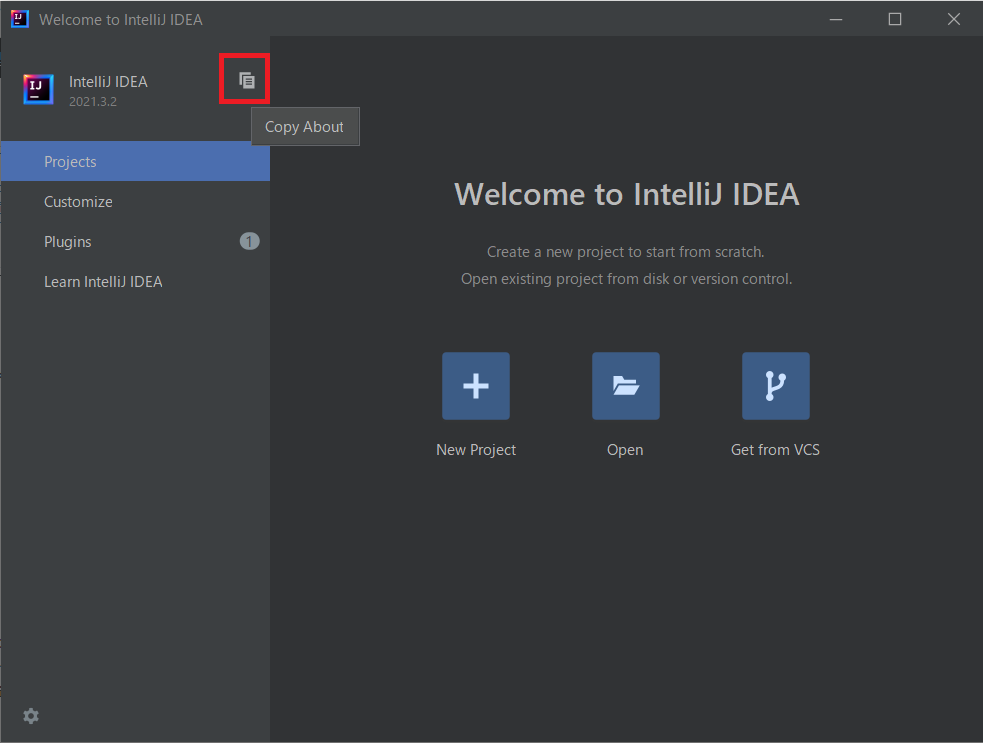Close the Welcome to IntelliJ IDEA window
The width and height of the screenshot is (983, 743).
(954, 19)
